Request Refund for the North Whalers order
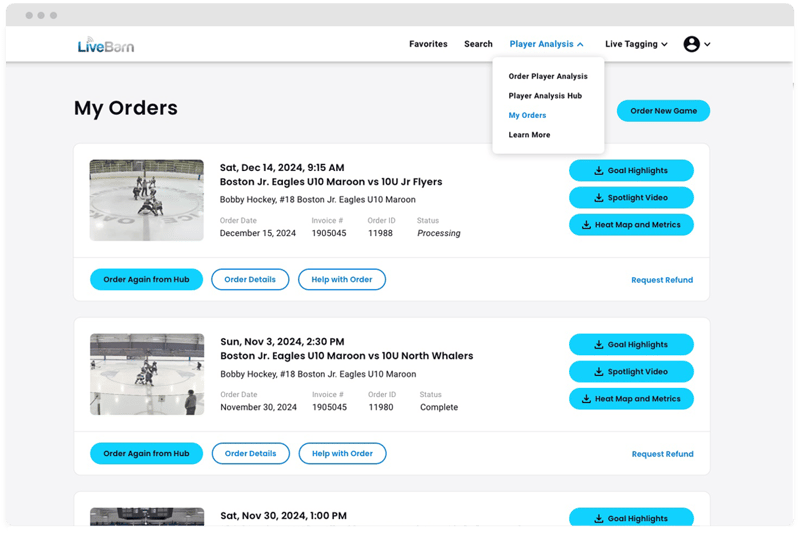800x534 pixels. pos(662,454)
